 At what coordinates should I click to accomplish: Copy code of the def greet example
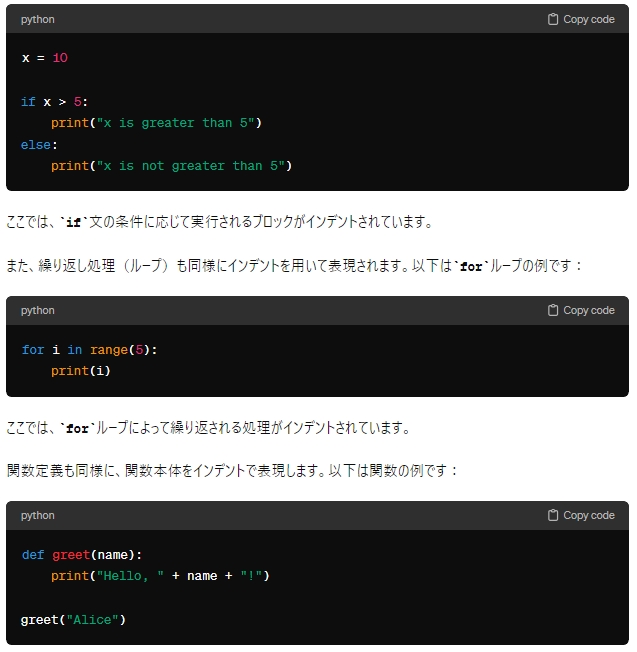(x=581, y=515)
